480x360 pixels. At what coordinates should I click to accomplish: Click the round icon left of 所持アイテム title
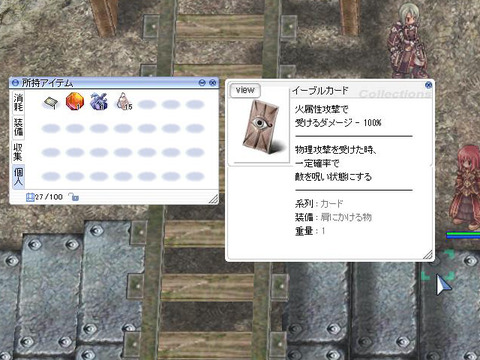(15, 82)
